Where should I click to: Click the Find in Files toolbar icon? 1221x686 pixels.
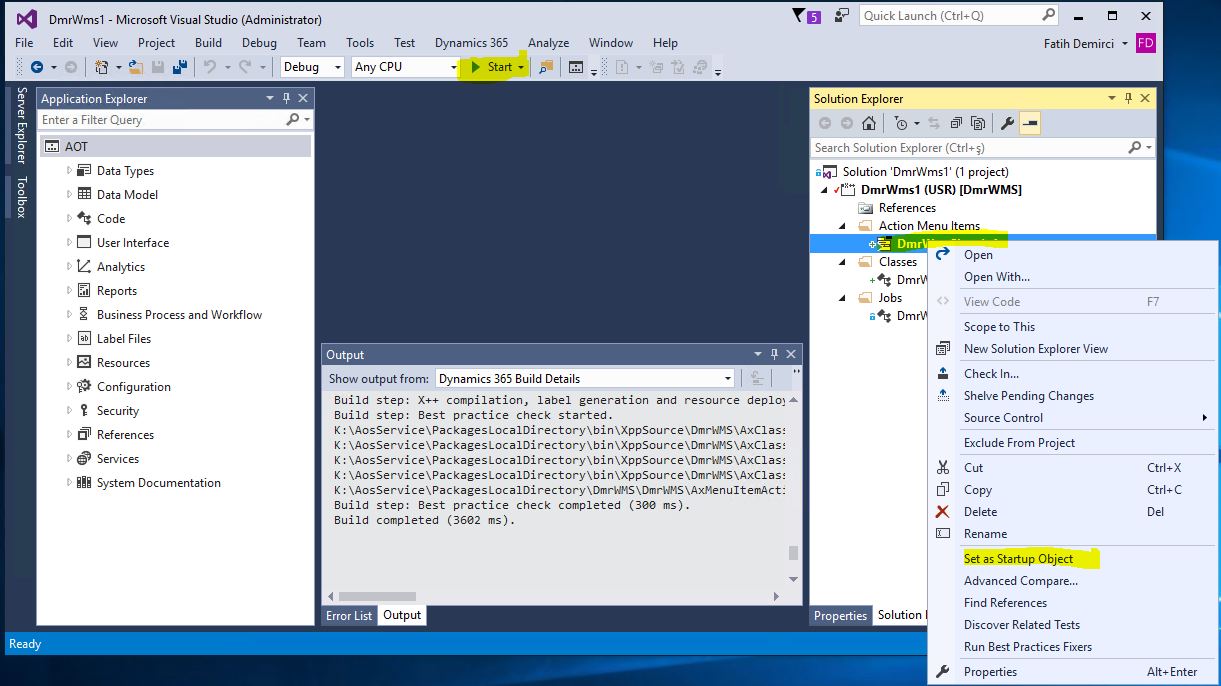point(546,67)
